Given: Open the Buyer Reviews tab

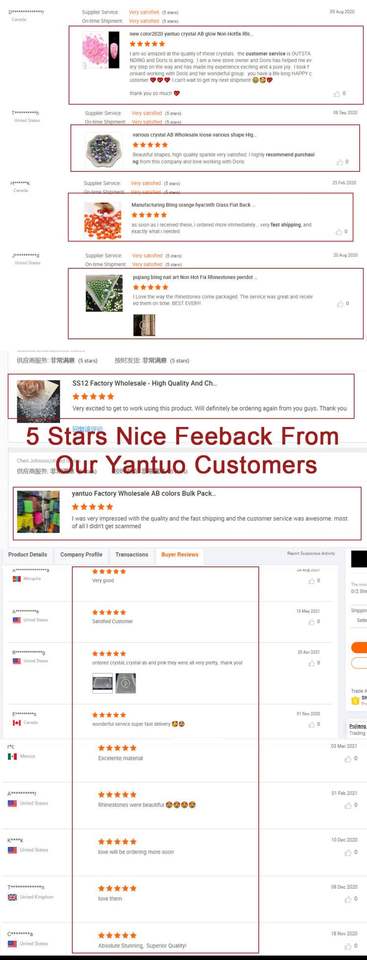Looking at the screenshot, I should [180, 555].
